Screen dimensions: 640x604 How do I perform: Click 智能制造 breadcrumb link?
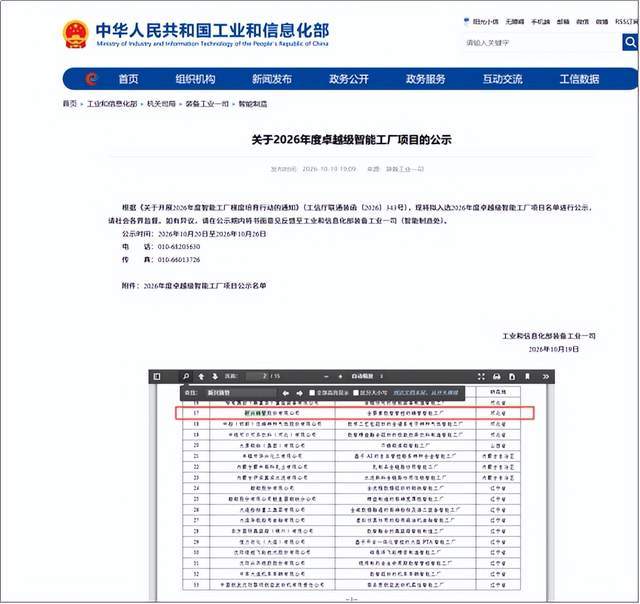[x=253, y=104]
